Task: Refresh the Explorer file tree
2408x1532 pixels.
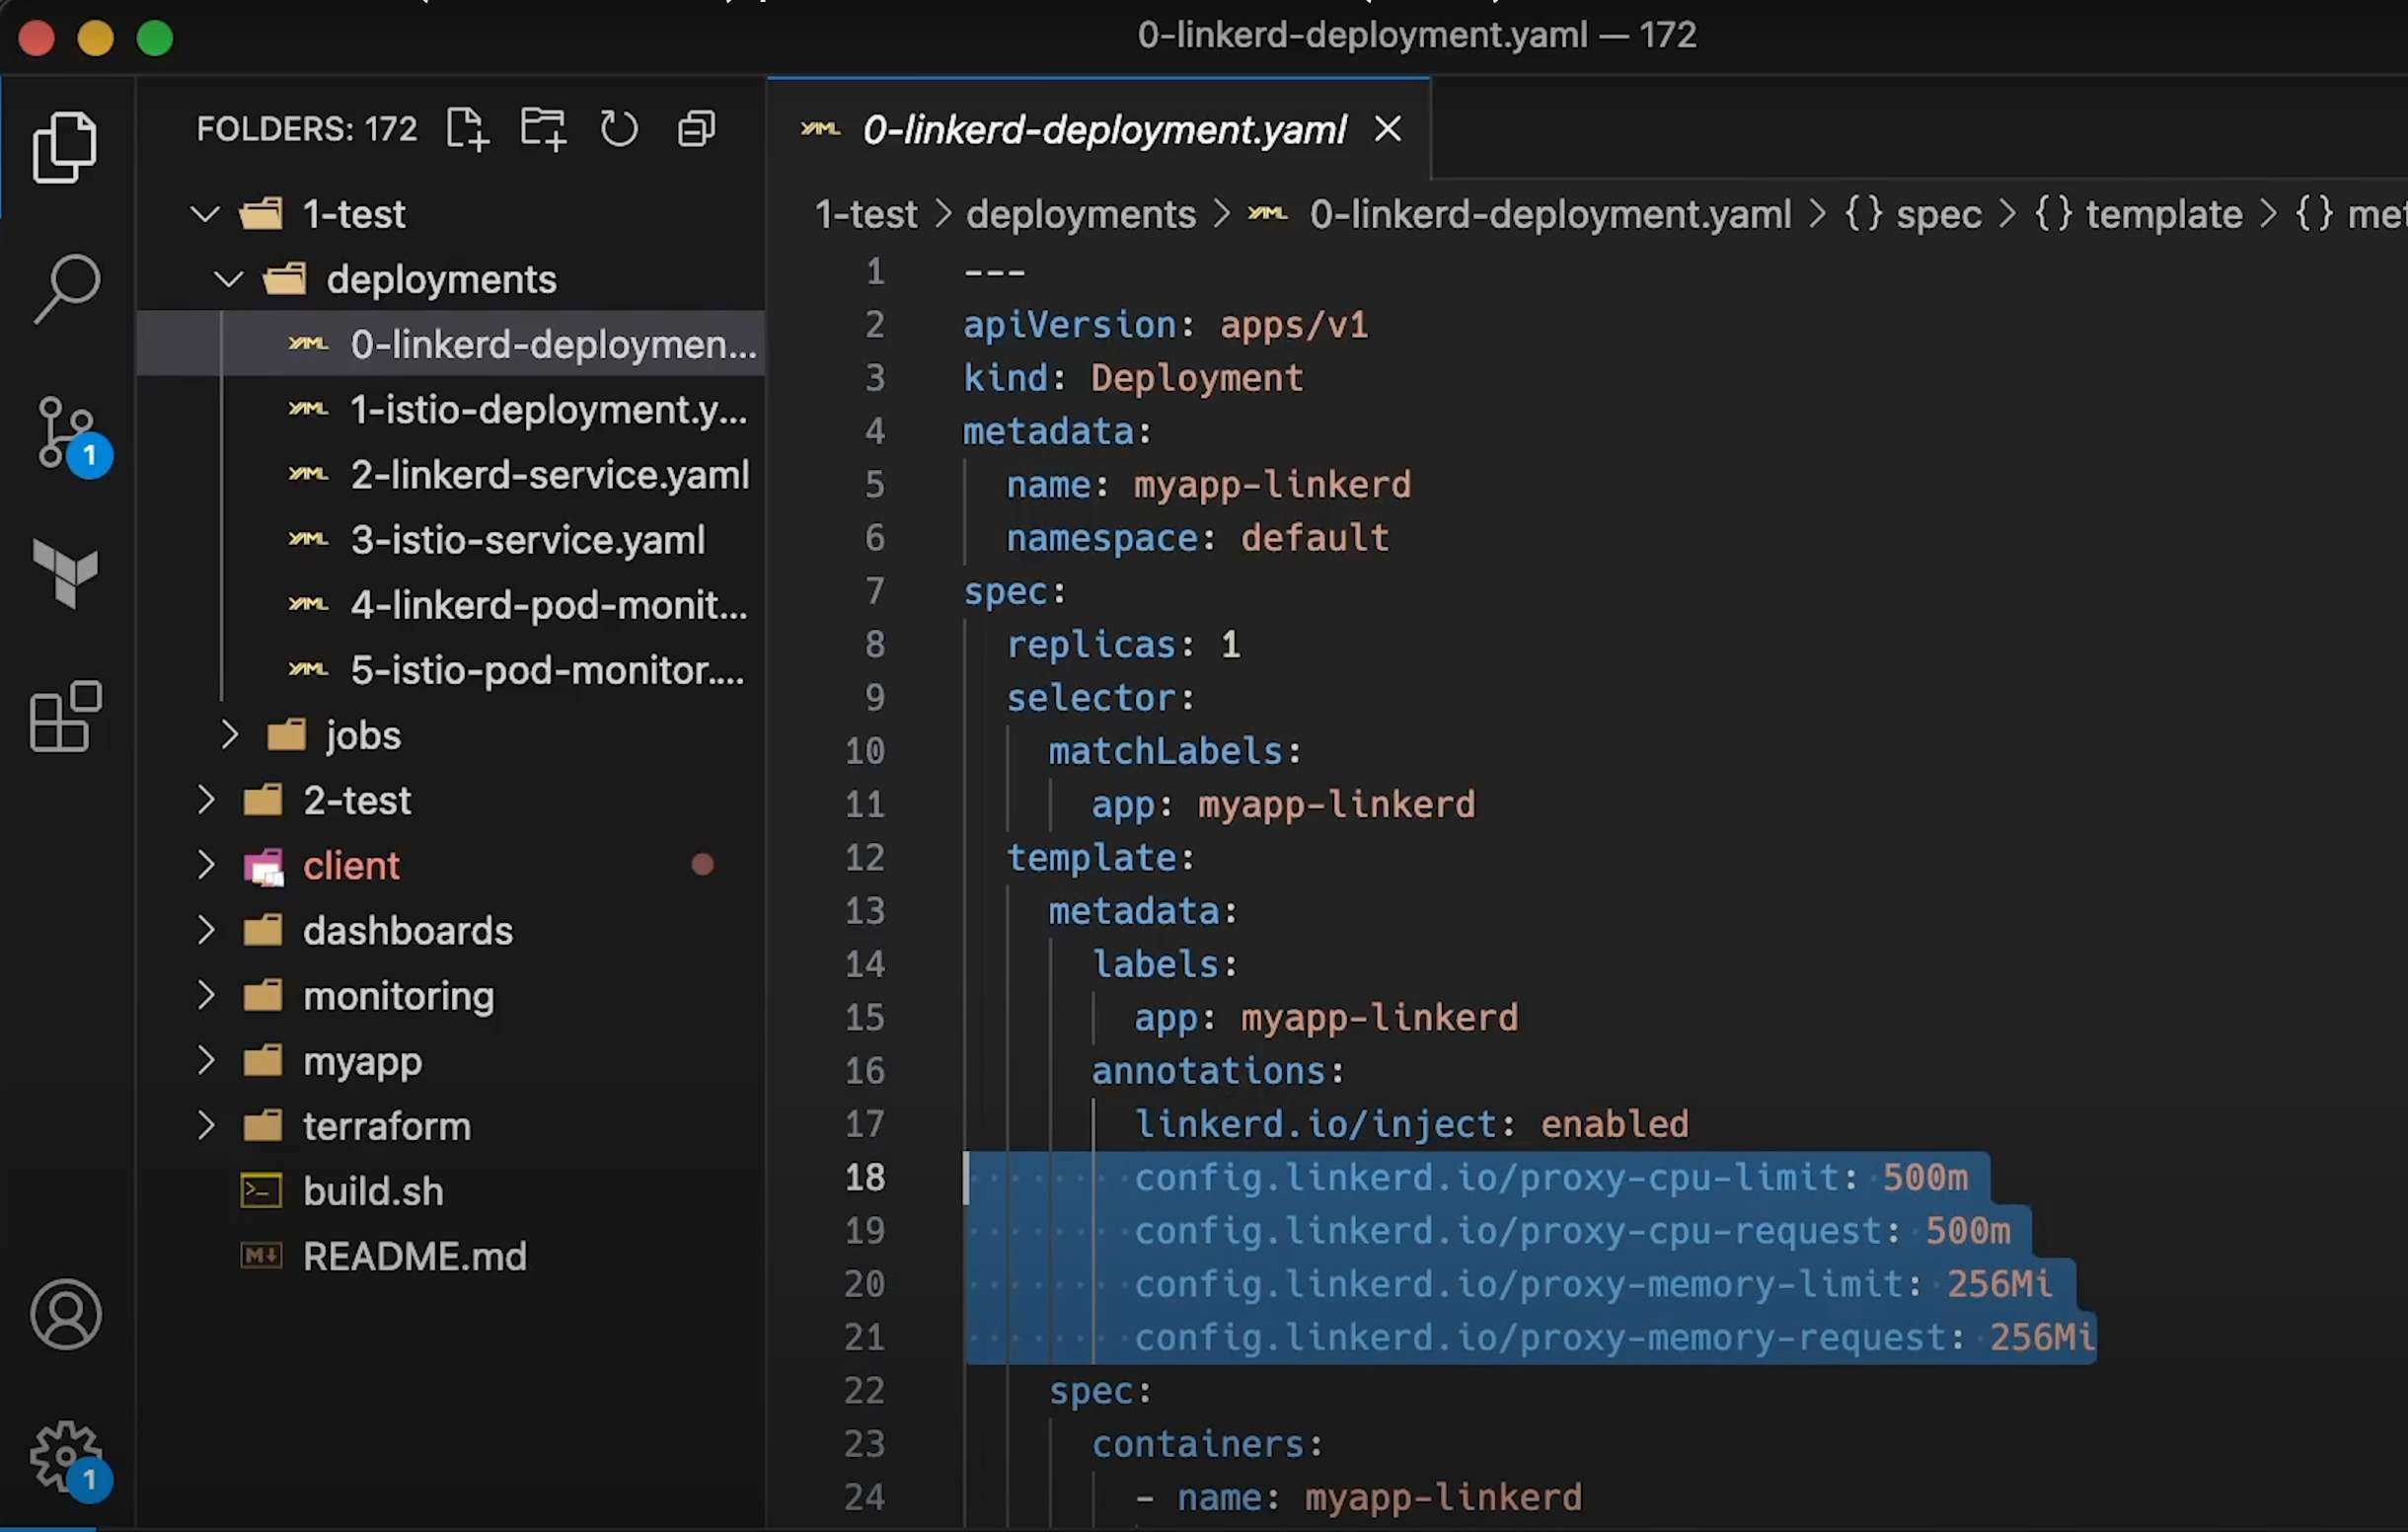Action: coord(619,129)
